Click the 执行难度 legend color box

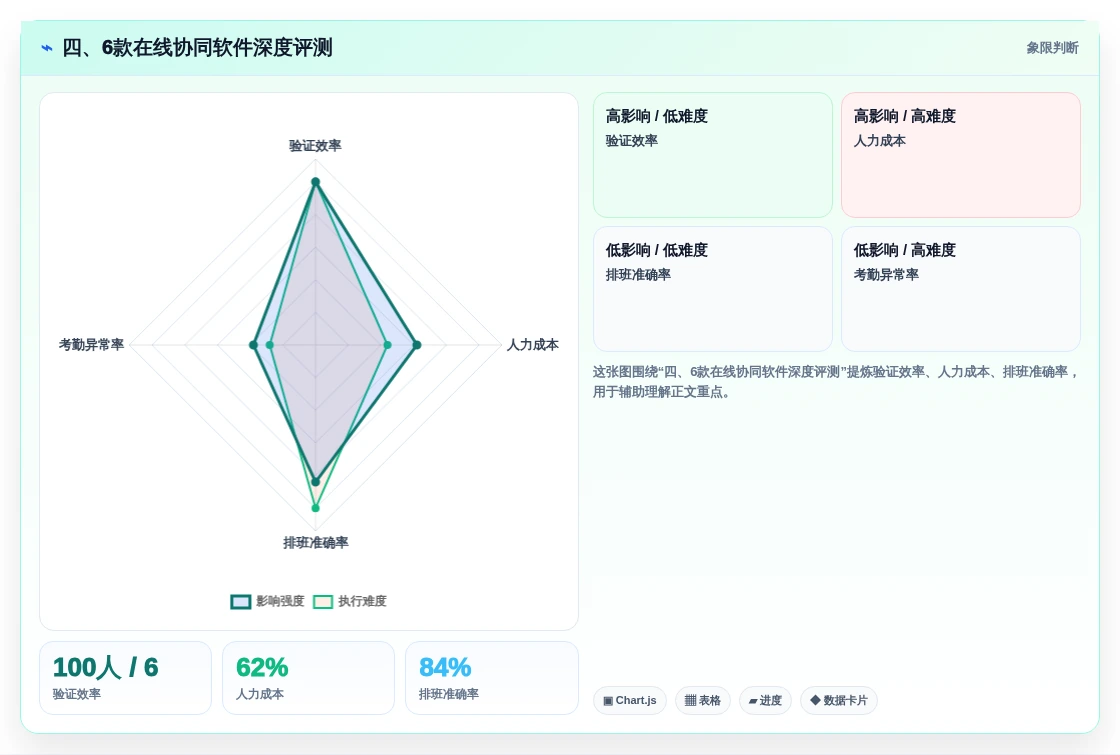[323, 601]
